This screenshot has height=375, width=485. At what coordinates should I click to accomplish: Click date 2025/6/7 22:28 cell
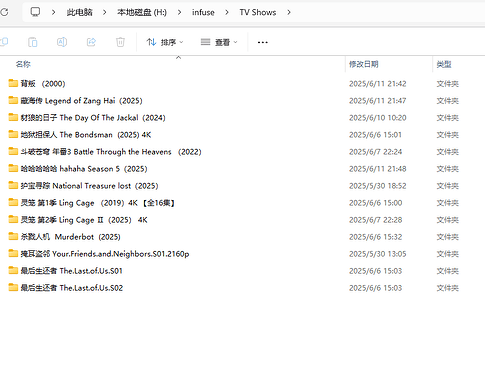click(375, 220)
